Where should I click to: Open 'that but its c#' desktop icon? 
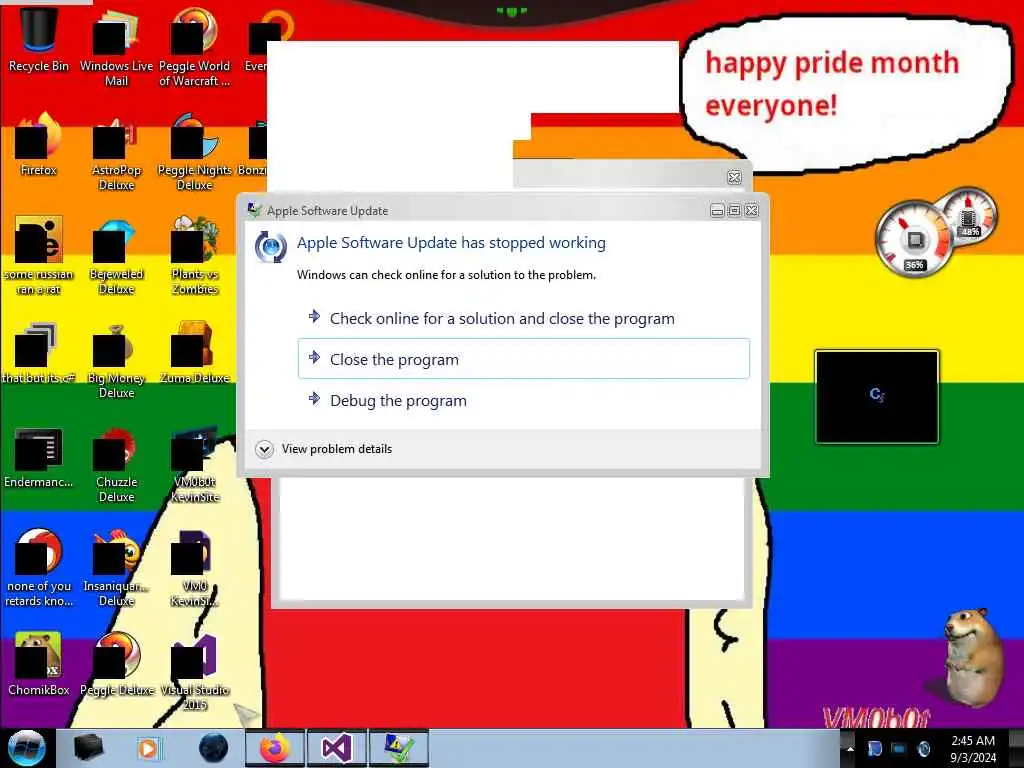tap(39, 353)
